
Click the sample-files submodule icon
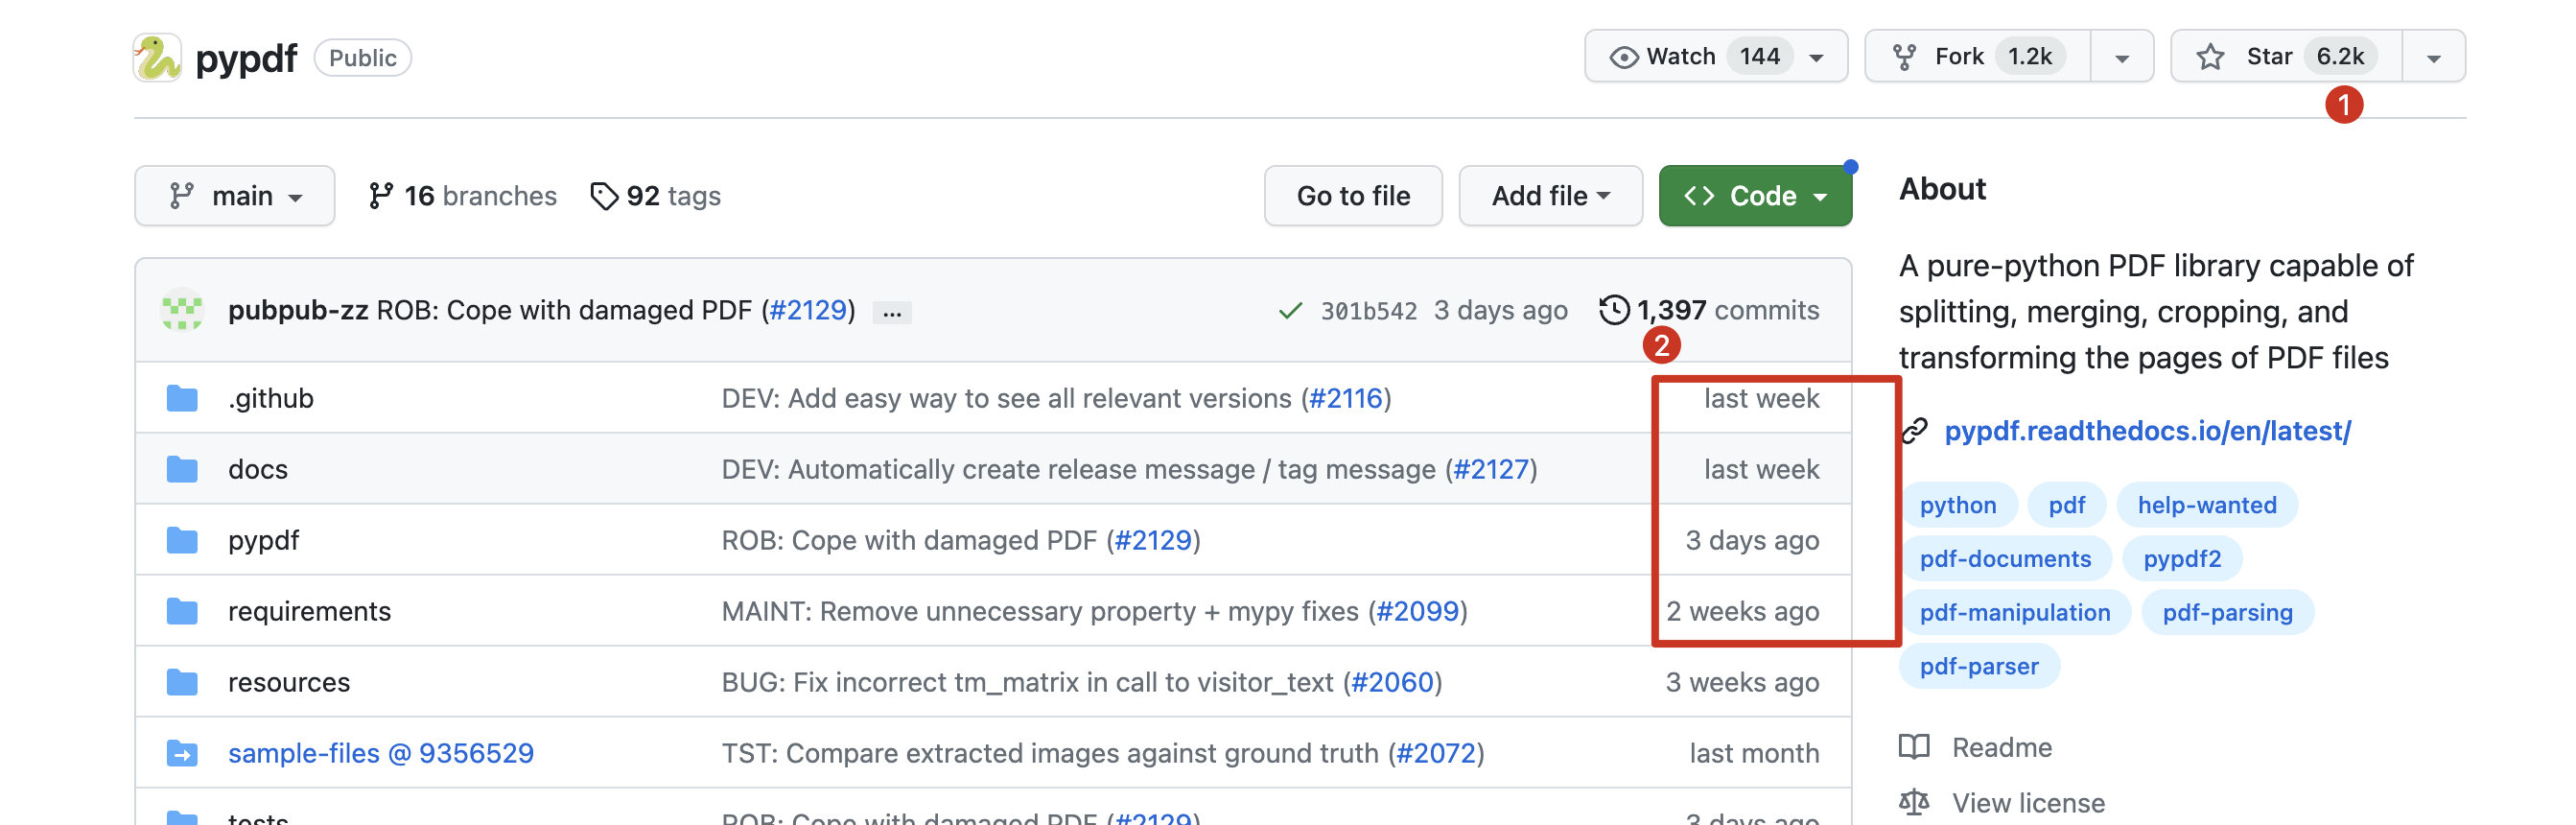[x=182, y=753]
